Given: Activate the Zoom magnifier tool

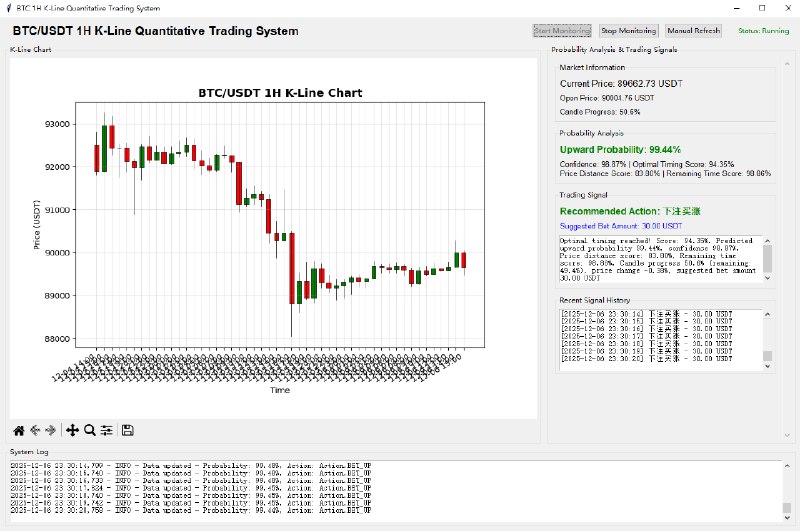Looking at the screenshot, I should [90, 430].
